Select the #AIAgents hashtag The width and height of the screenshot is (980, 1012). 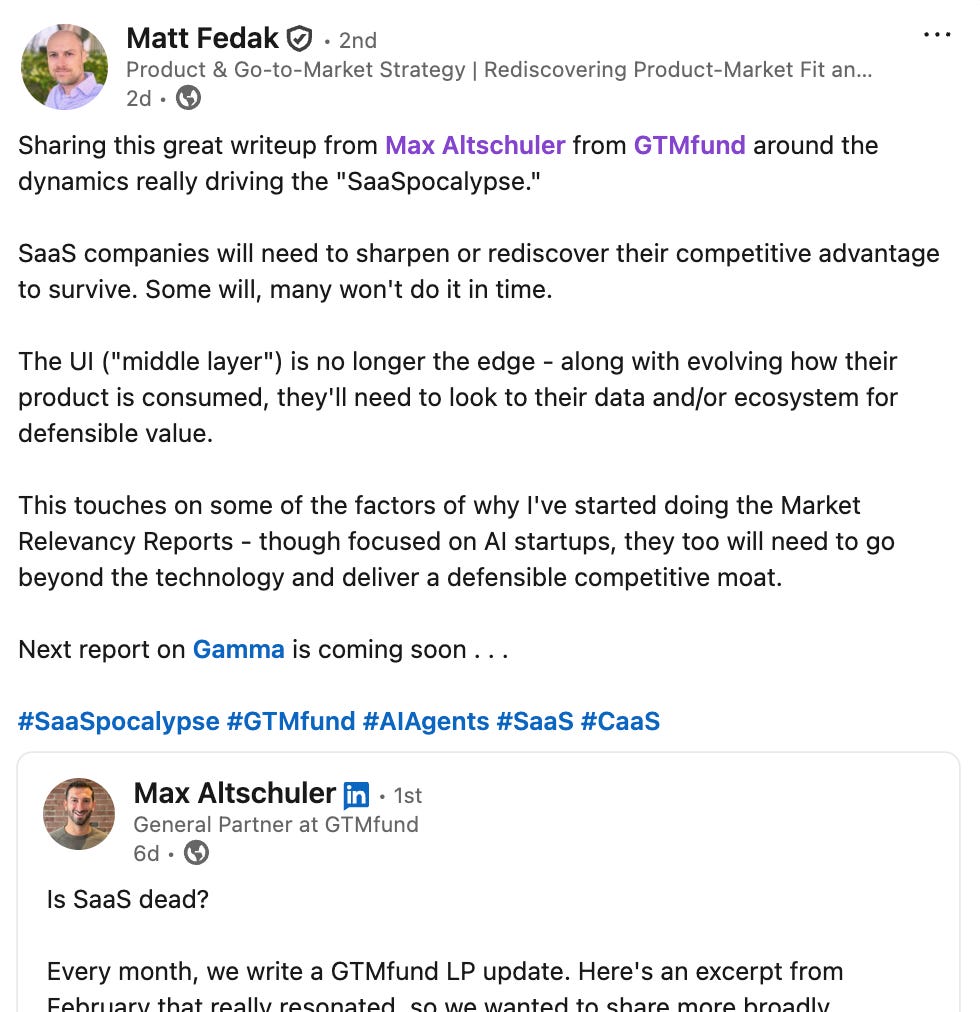(426, 721)
